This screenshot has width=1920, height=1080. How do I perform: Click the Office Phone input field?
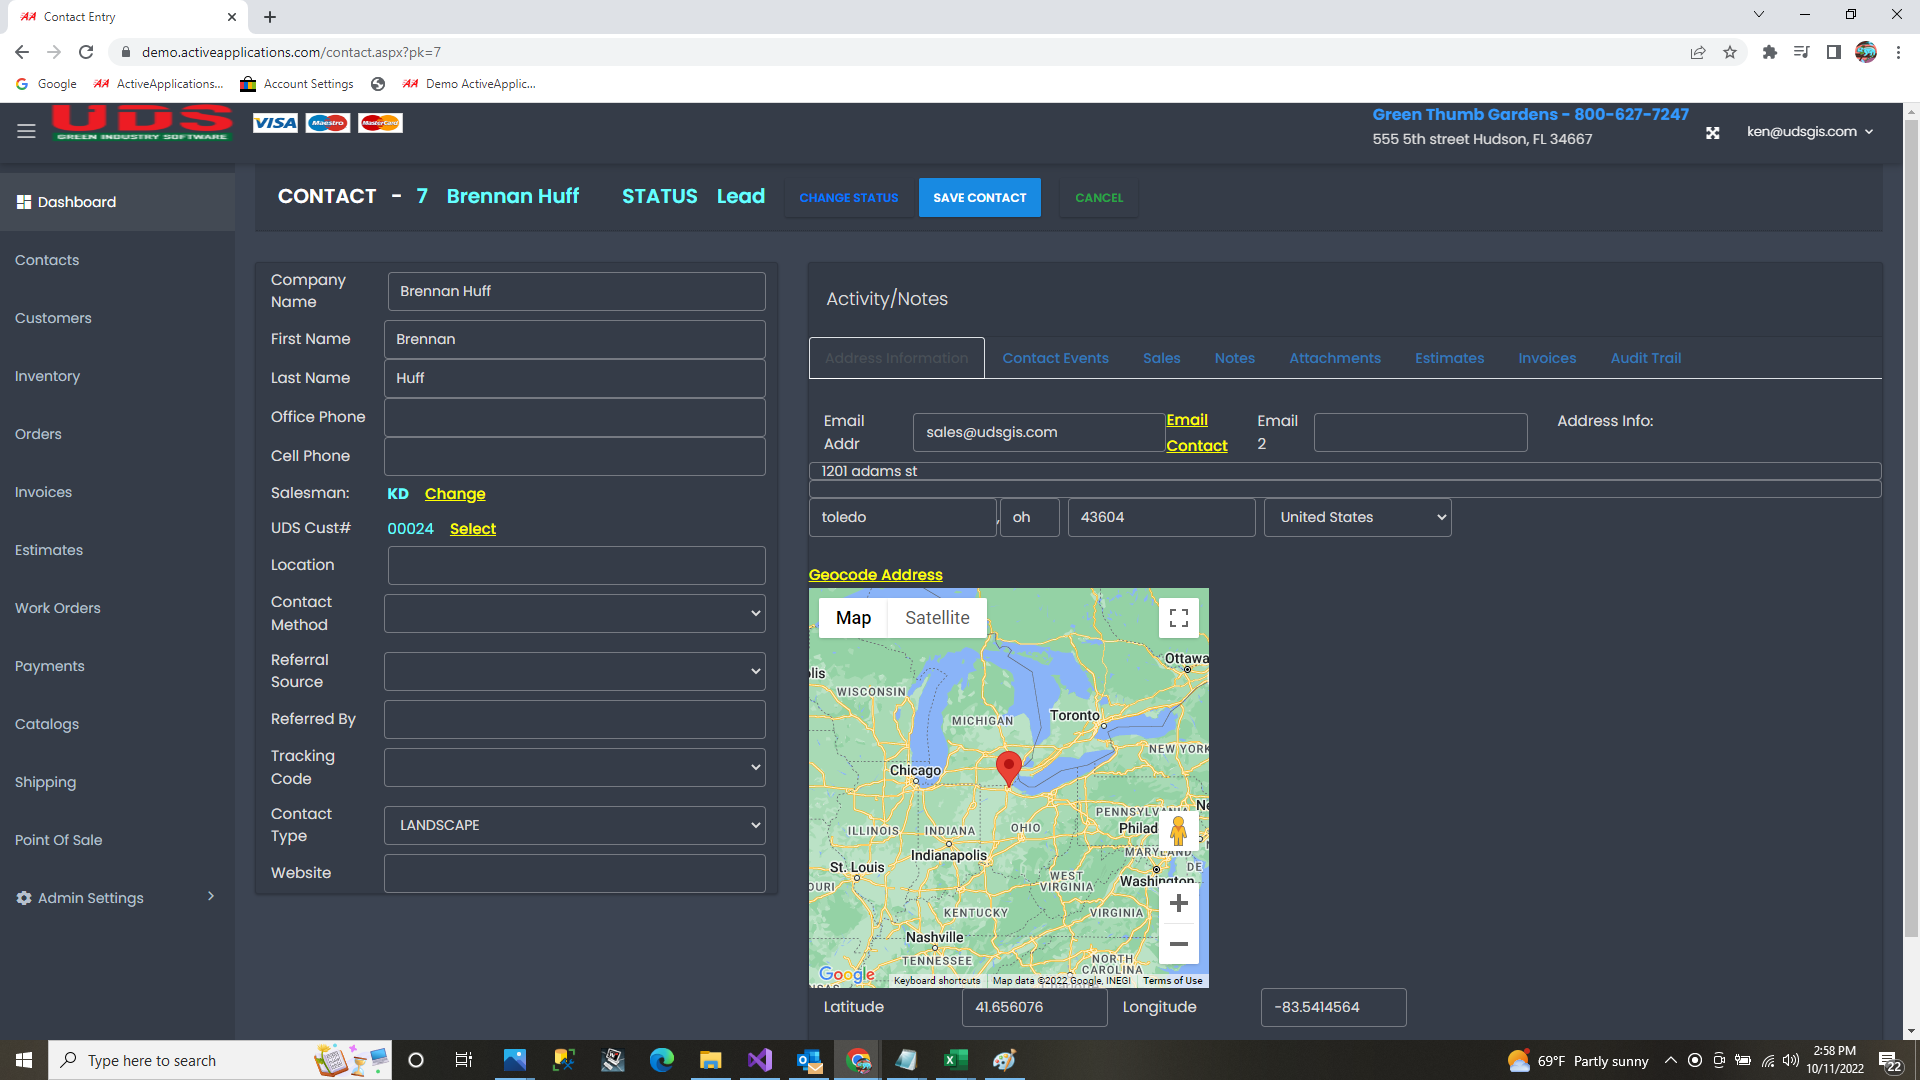tap(575, 417)
